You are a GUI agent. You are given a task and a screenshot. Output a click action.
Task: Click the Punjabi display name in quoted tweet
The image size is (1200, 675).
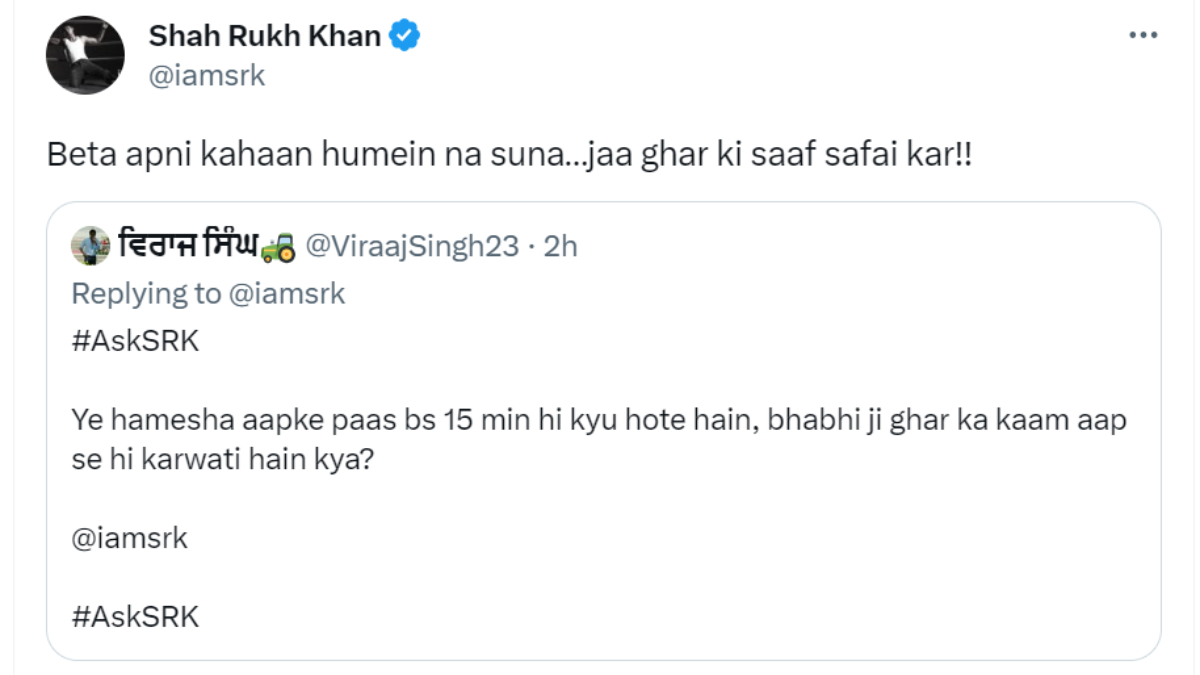click(x=188, y=246)
